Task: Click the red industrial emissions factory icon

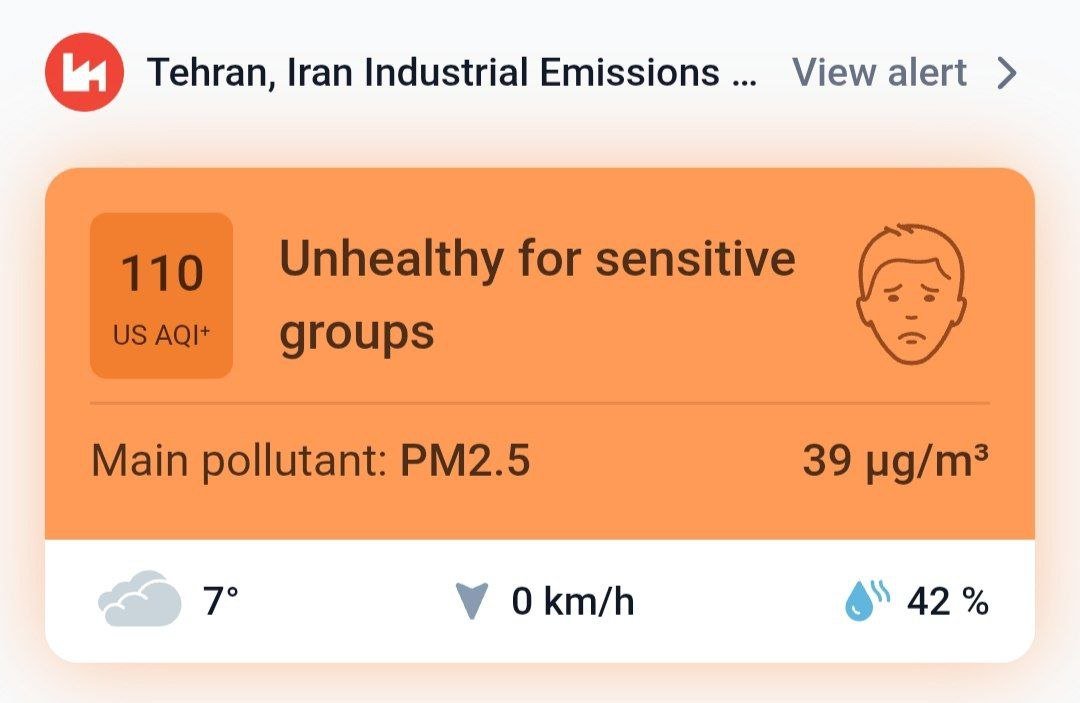Action: tap(84, 73)
